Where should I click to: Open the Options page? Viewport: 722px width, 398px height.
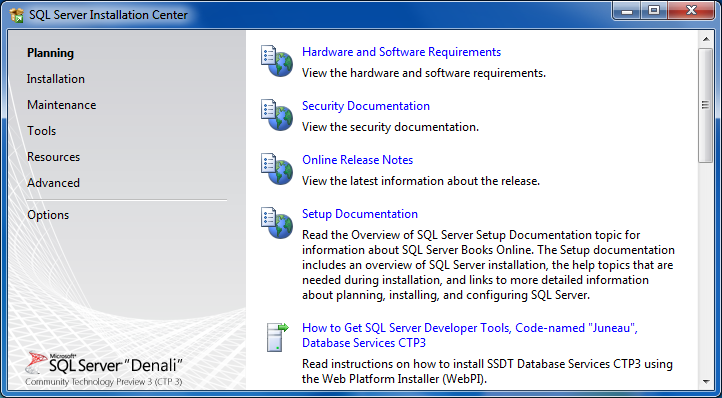pyautogui.click(x=48, y=215)
